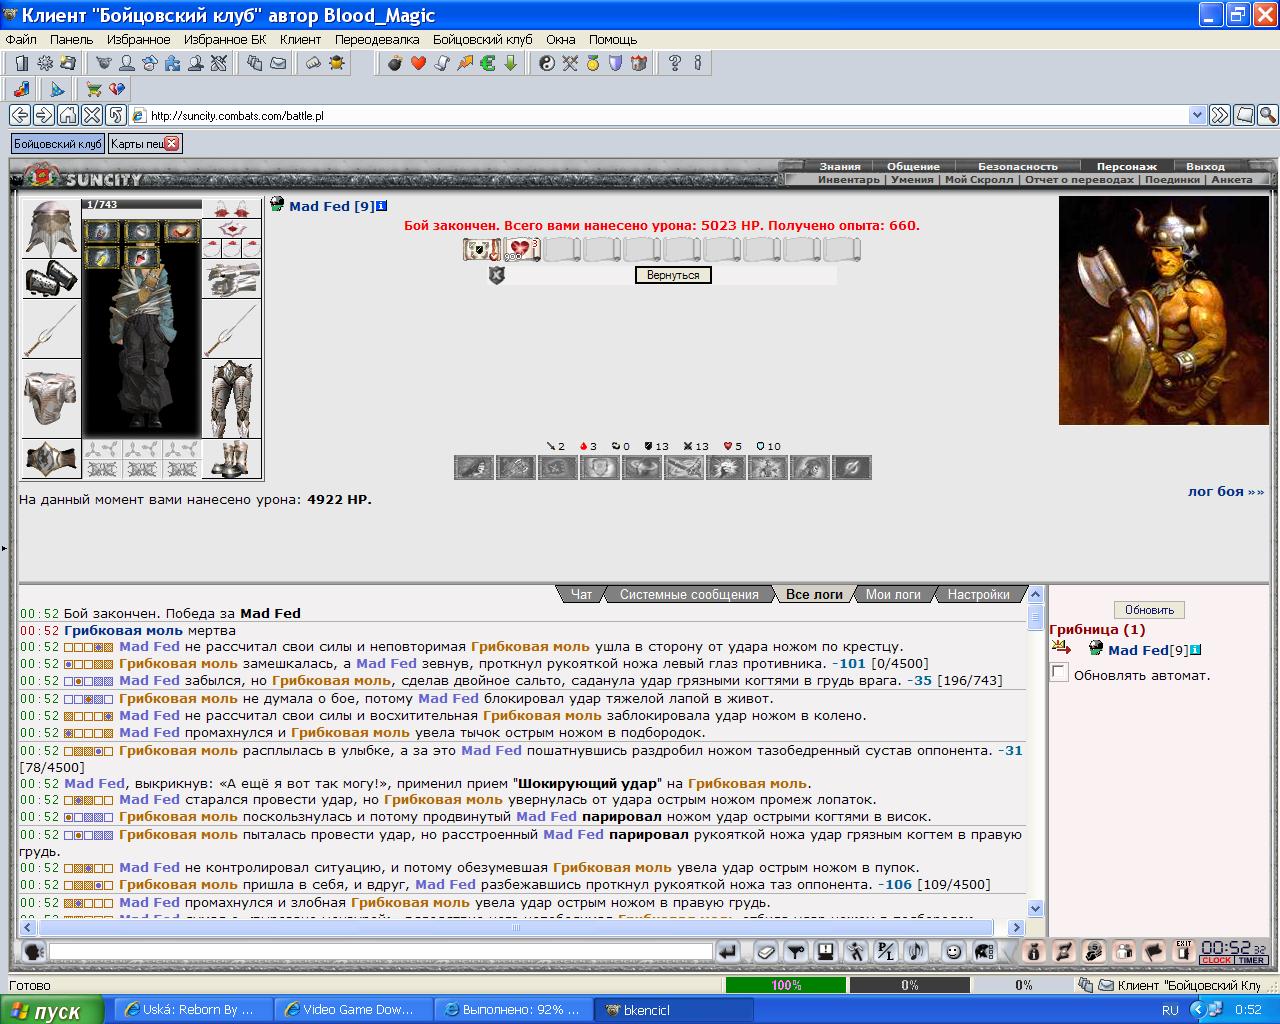Open the Инвентарь link
Viewport: 1280px width, 1024px height.
coord(849,180)
